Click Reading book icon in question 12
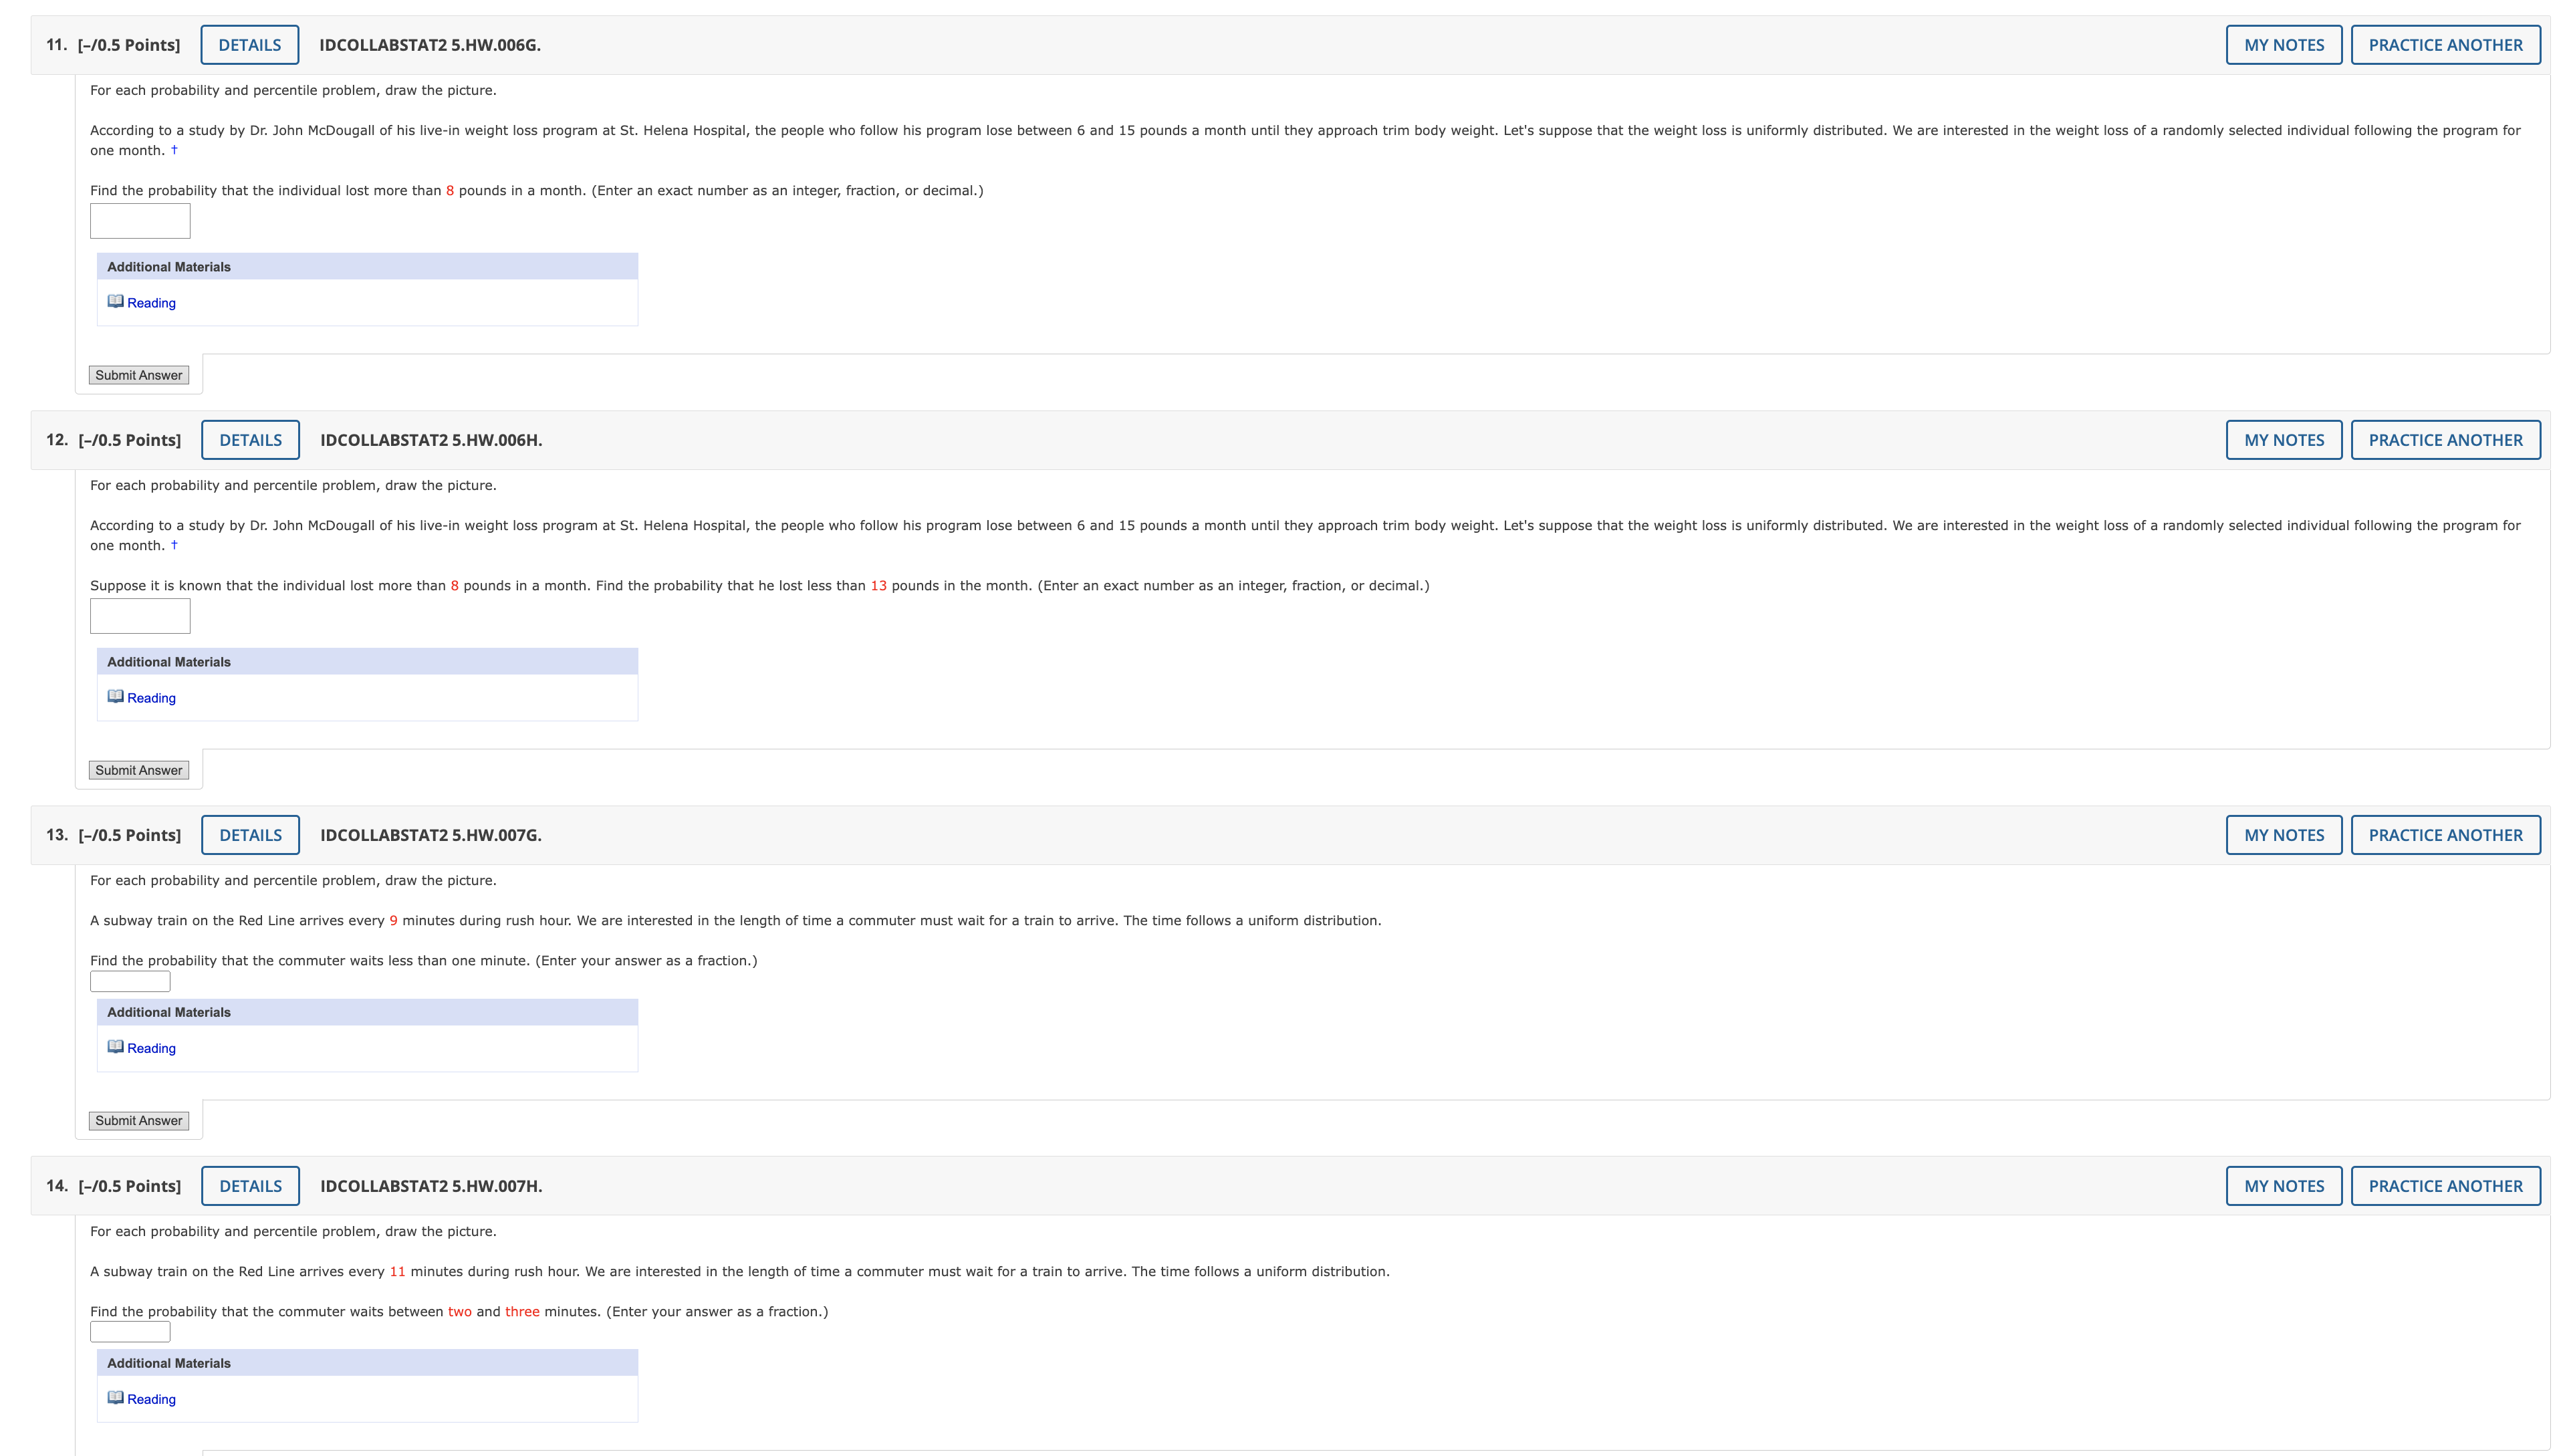The image size is (2567, 1456). pyautogui.click(x=115, y=697)
